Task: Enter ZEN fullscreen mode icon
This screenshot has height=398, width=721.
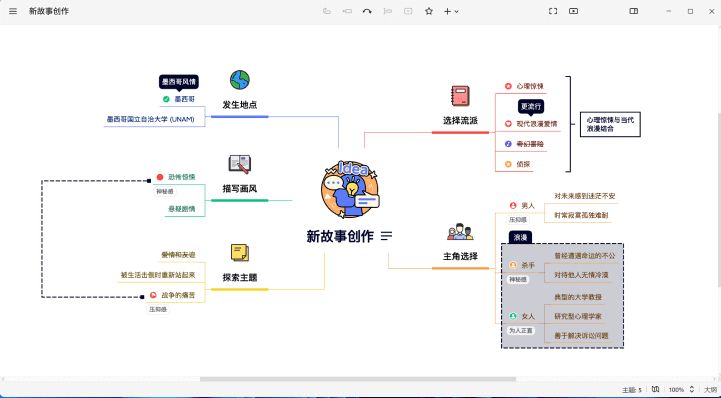Action: coord(553,11)
